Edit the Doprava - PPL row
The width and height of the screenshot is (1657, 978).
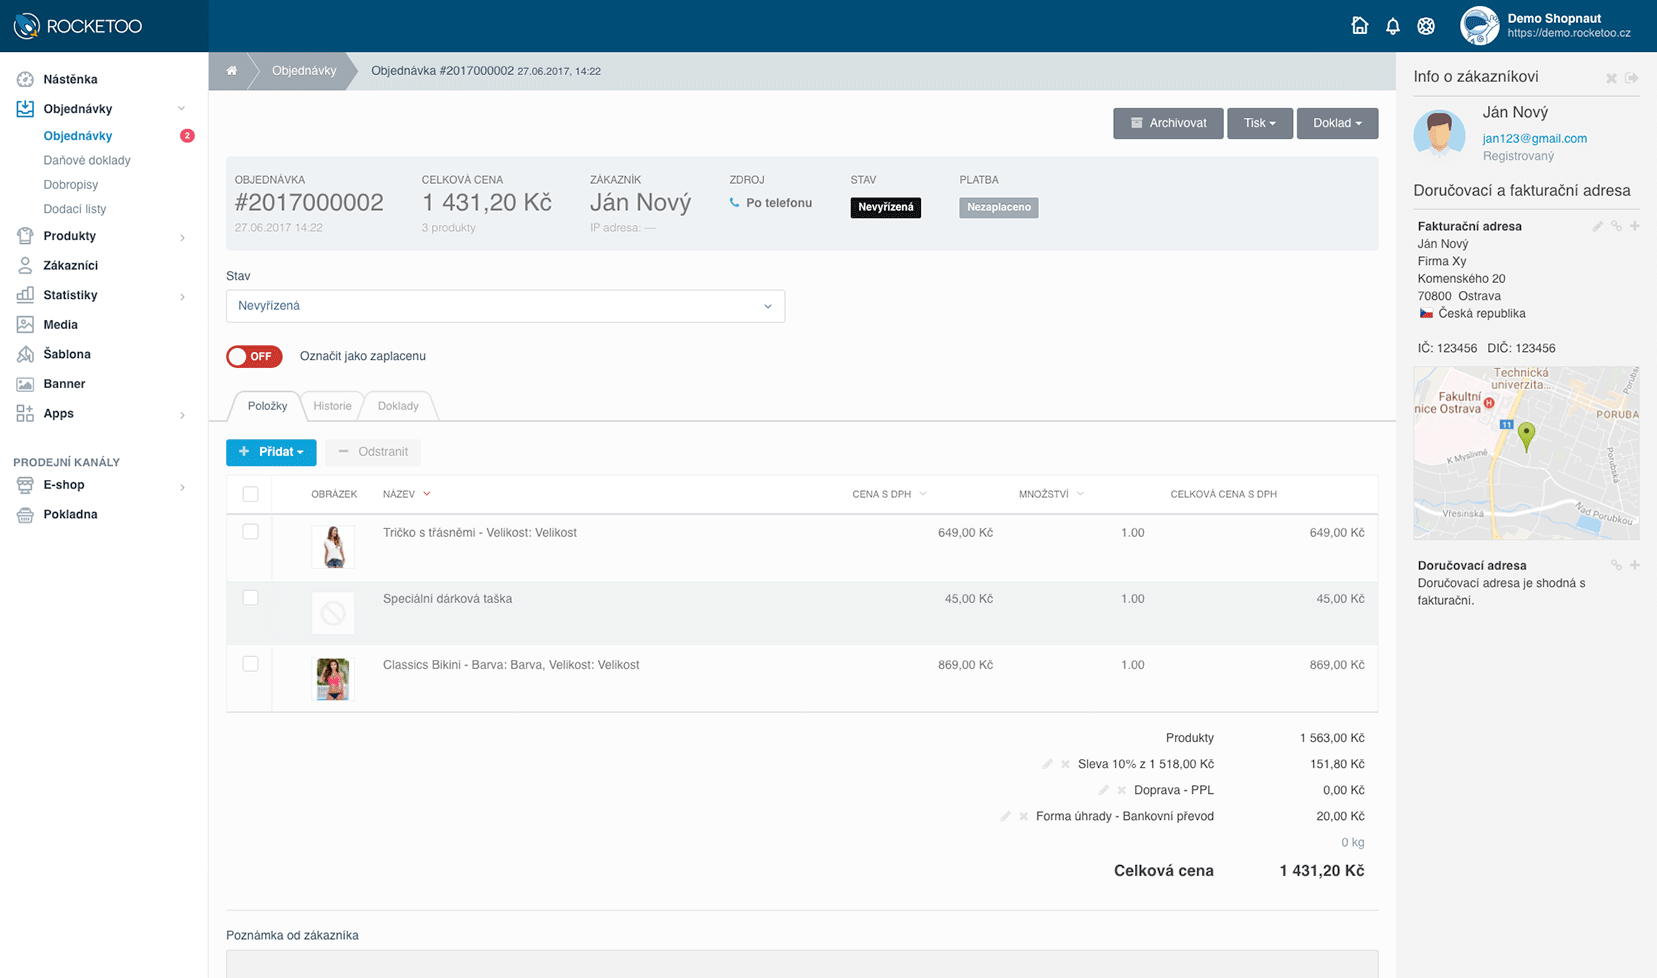(x=1103, y=790)
